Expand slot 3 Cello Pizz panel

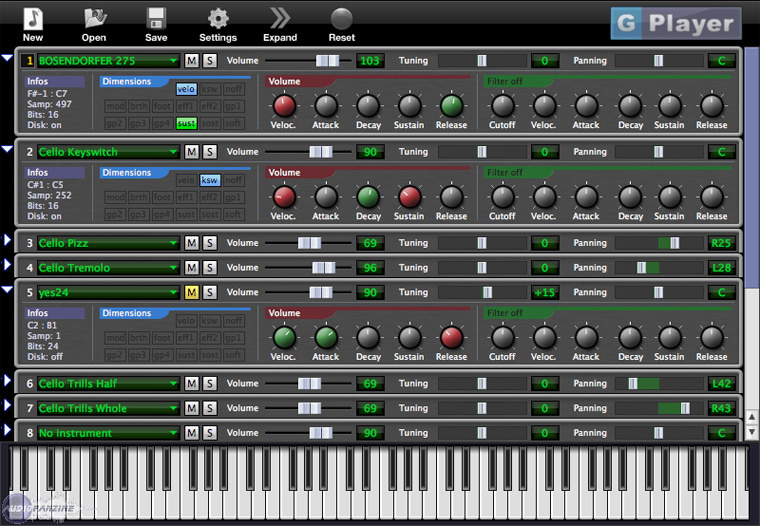pos(7,239)
